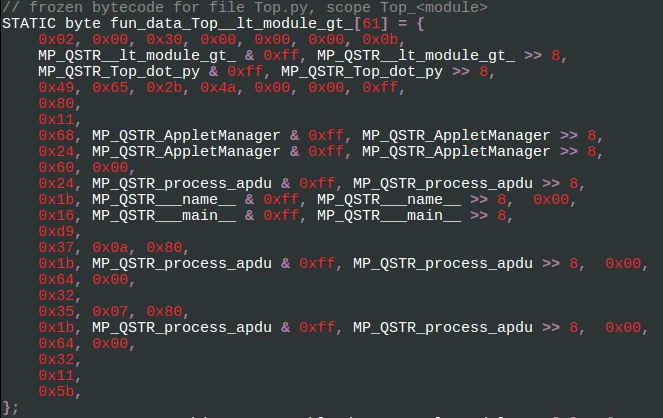Click the 0x5b byte value

[x=56, y=392]
